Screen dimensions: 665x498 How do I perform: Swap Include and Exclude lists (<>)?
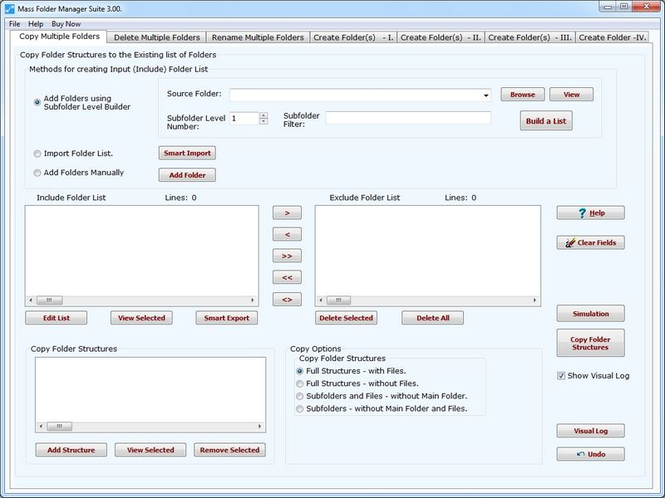click(x=287, y=299)
